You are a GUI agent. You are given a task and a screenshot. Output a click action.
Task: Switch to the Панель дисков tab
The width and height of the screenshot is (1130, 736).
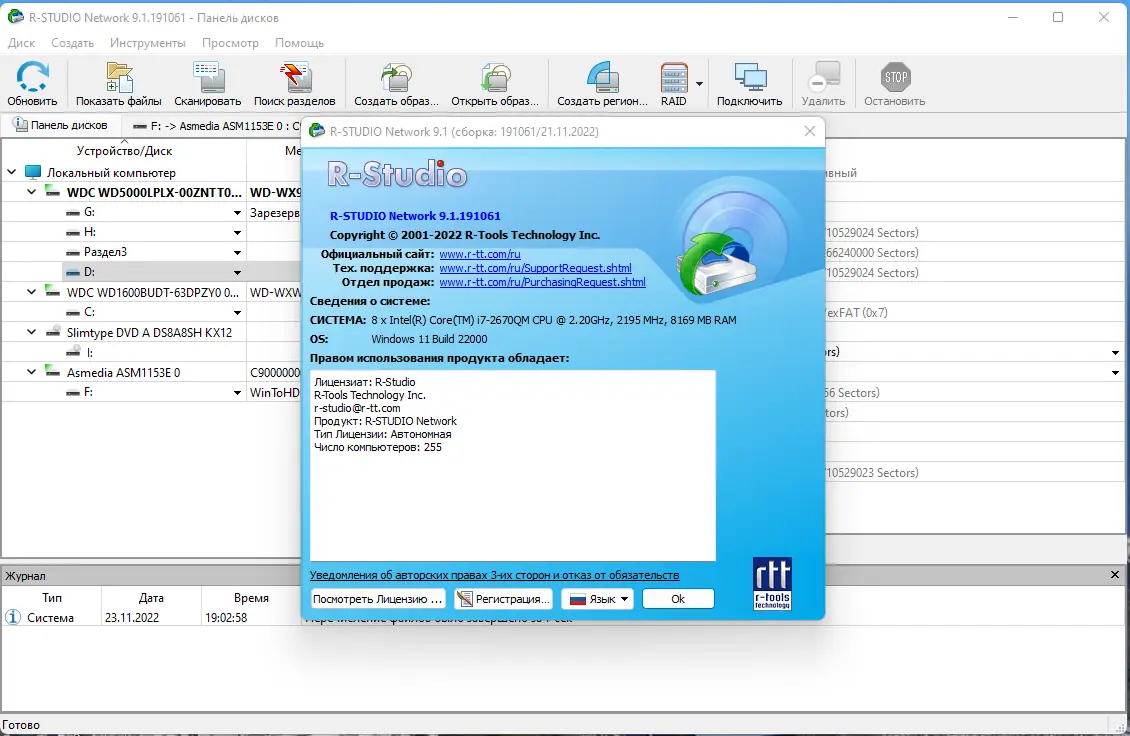pyautogui.click(x=62, y=124)
